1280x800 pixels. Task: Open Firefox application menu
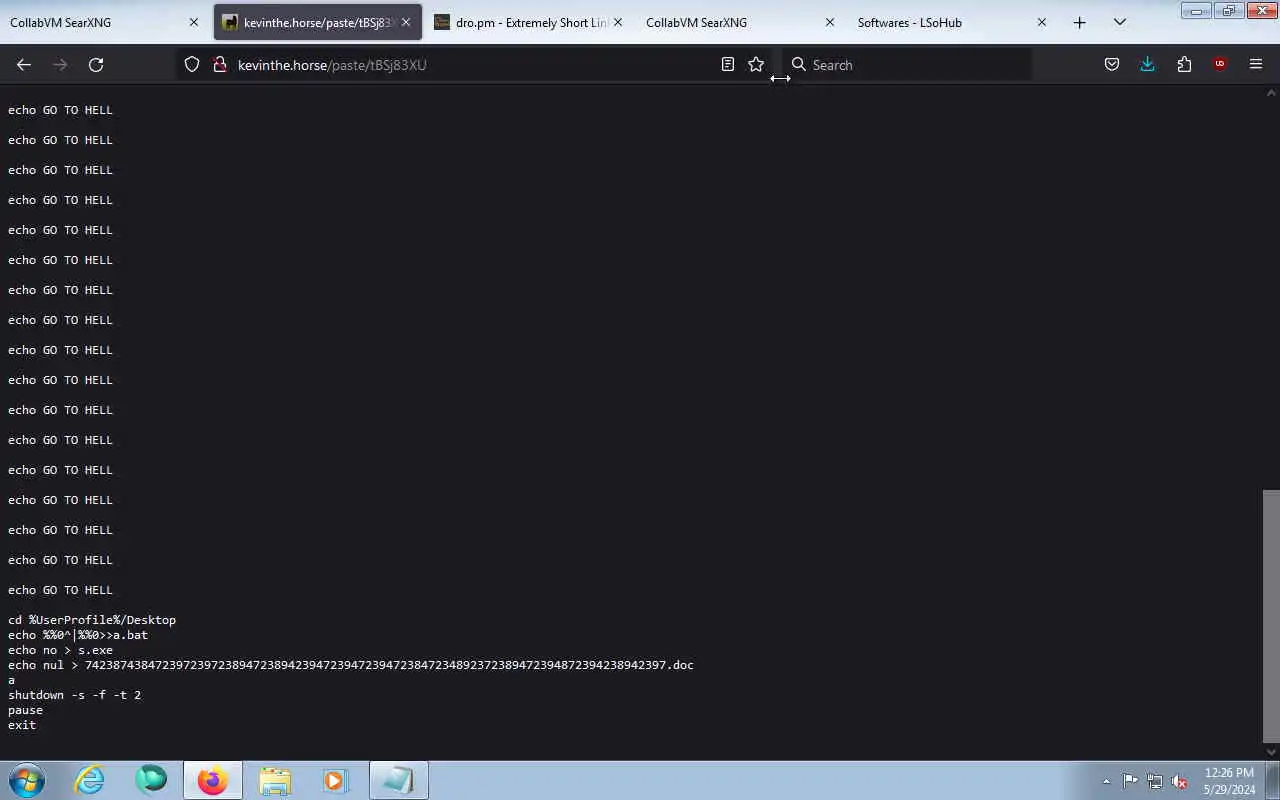coord(1256,64)
